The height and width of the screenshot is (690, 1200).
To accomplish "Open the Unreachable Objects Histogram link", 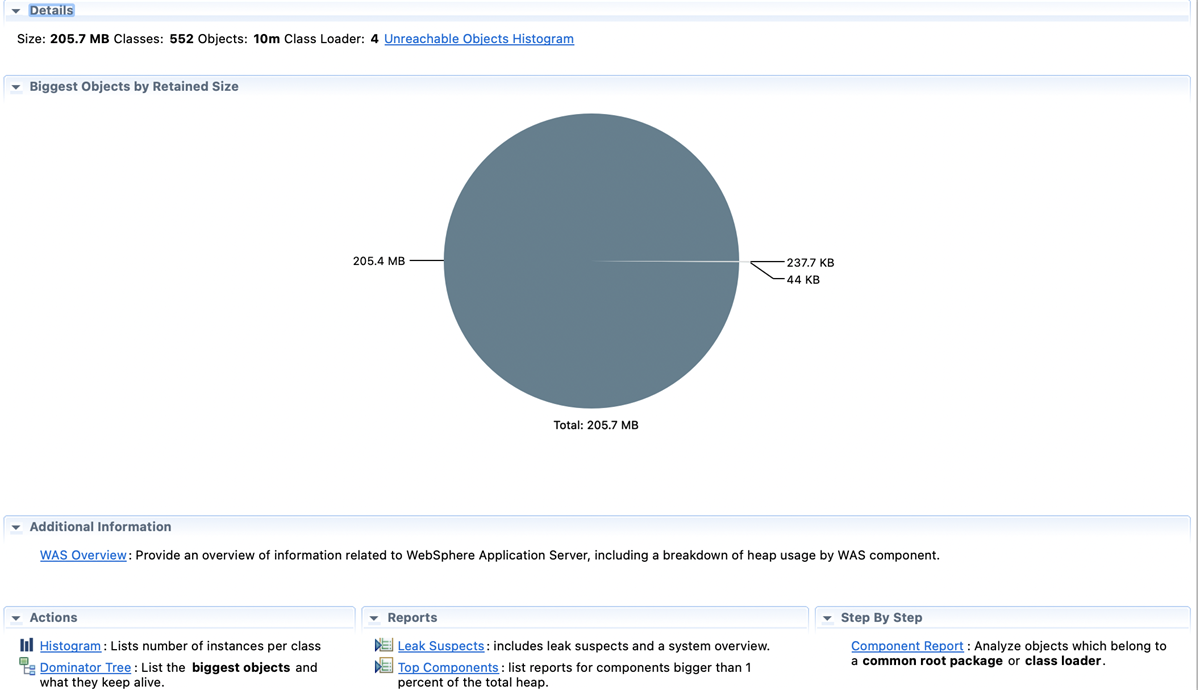I will 479,39.
